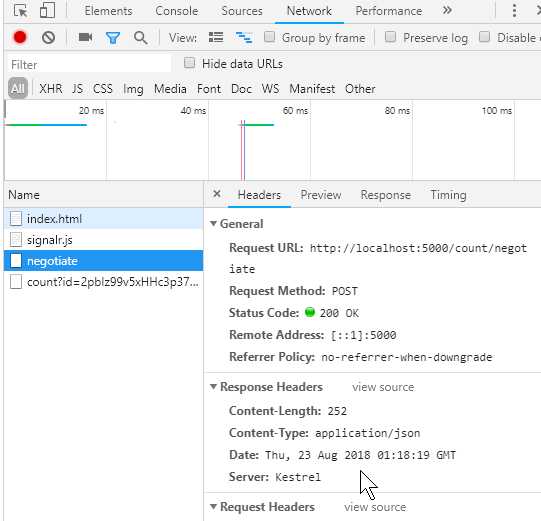Filter requests by WS

pos(270,89)
